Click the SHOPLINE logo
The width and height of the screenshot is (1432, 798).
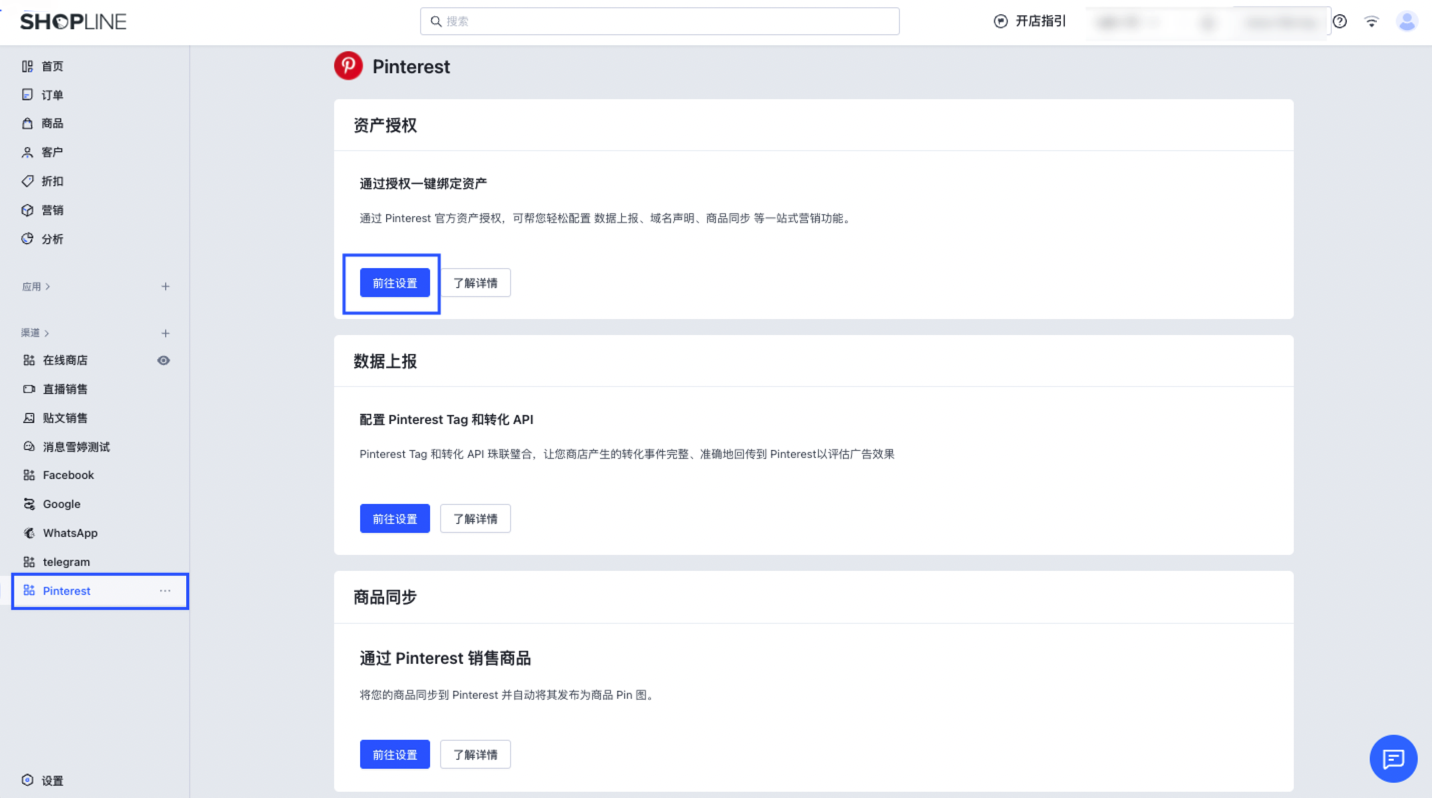click(73, 21)
